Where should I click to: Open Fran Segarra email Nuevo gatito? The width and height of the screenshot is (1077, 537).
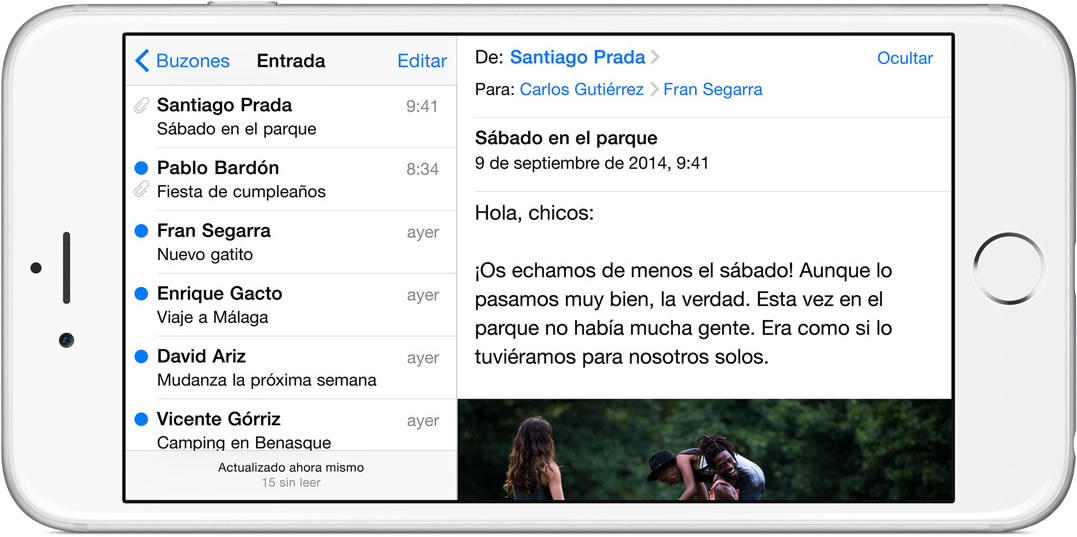tap(291, 242)
